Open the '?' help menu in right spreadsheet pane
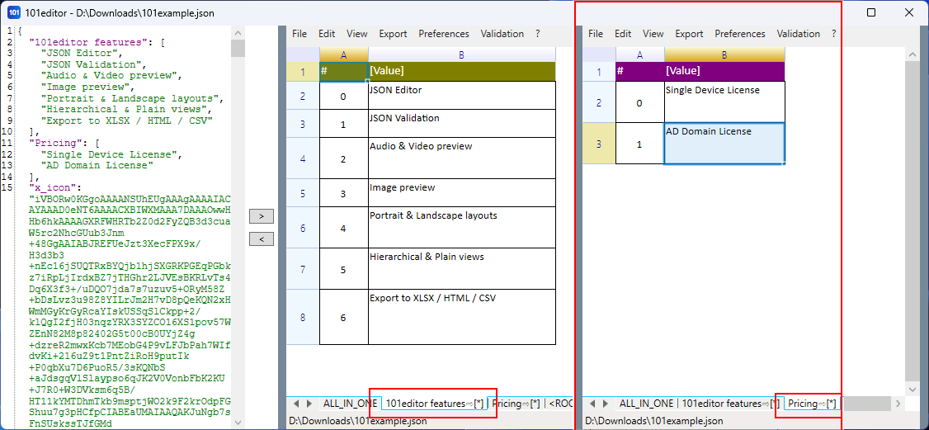 [x=834, y=34]
